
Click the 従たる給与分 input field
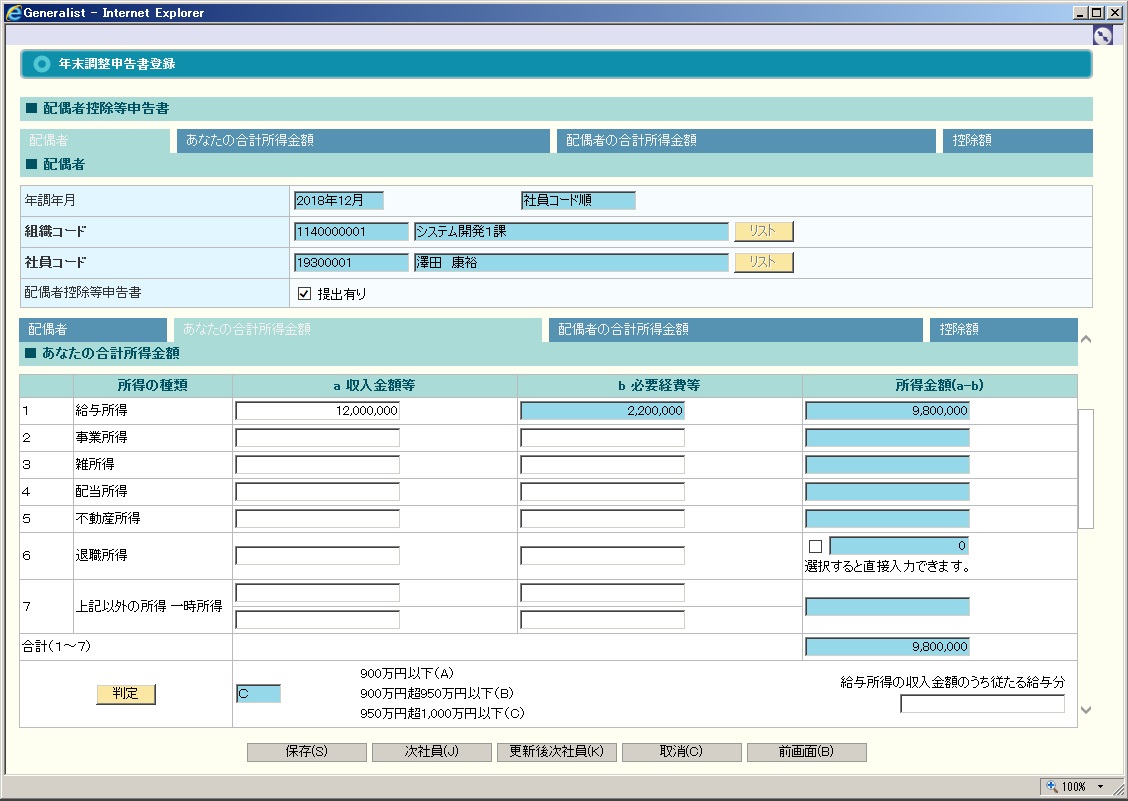[x=982, y=704]
